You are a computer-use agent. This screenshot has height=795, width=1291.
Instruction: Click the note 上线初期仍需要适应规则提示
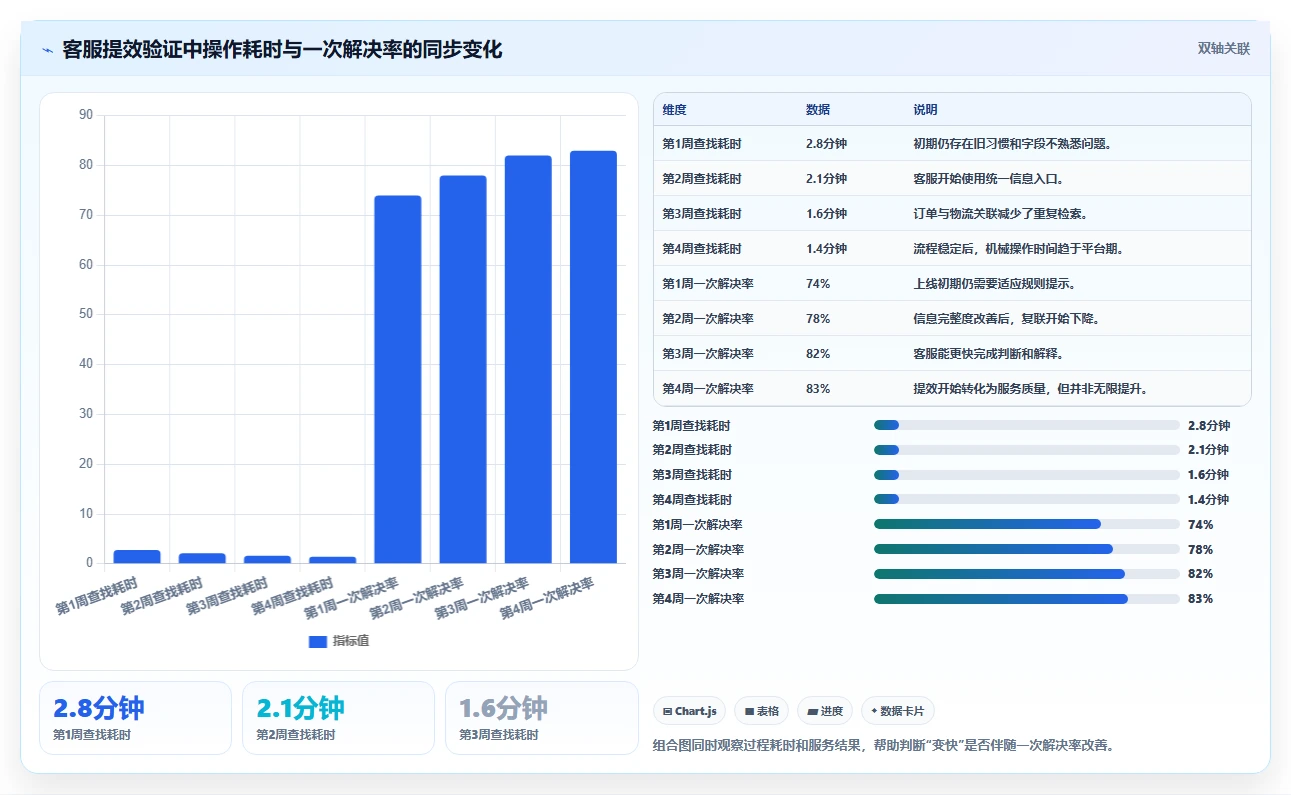(995, 283)
